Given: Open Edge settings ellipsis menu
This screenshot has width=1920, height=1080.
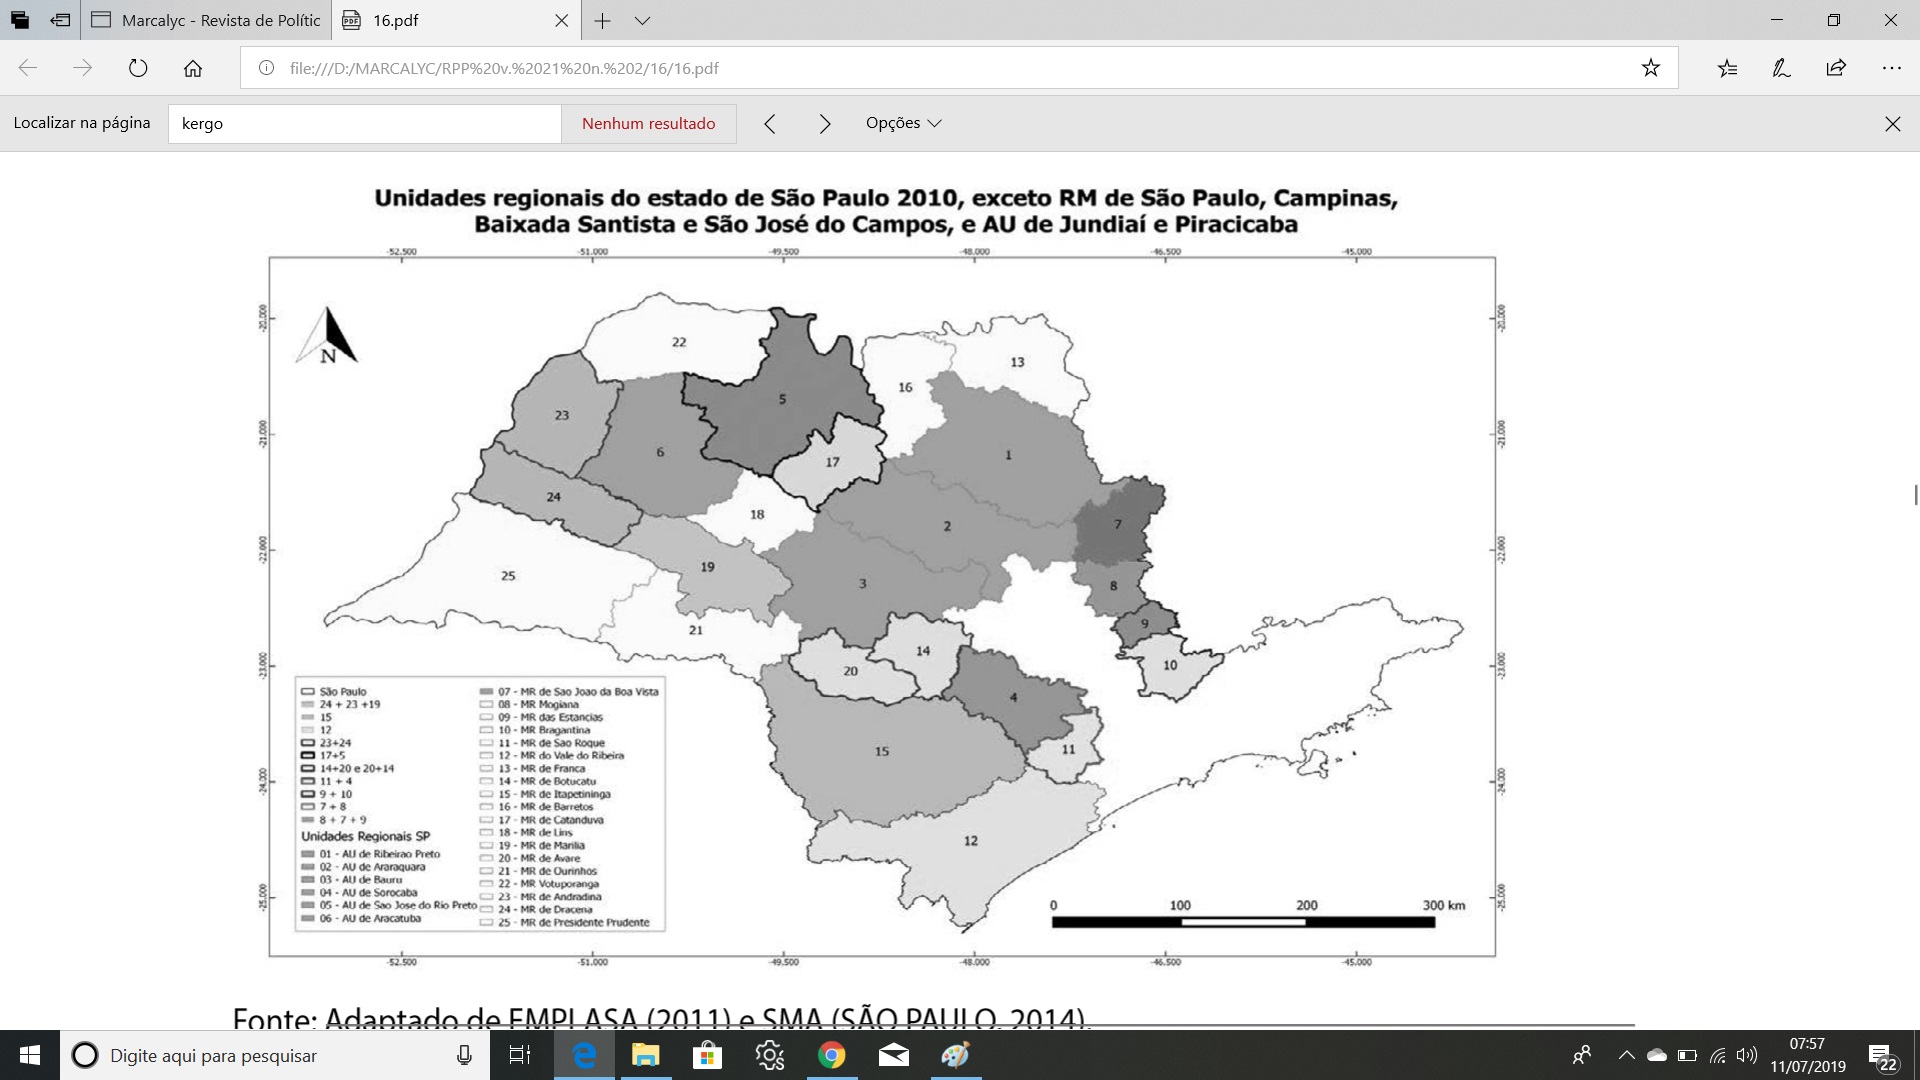Looking at the screenshot, I should coord(1891,68).
